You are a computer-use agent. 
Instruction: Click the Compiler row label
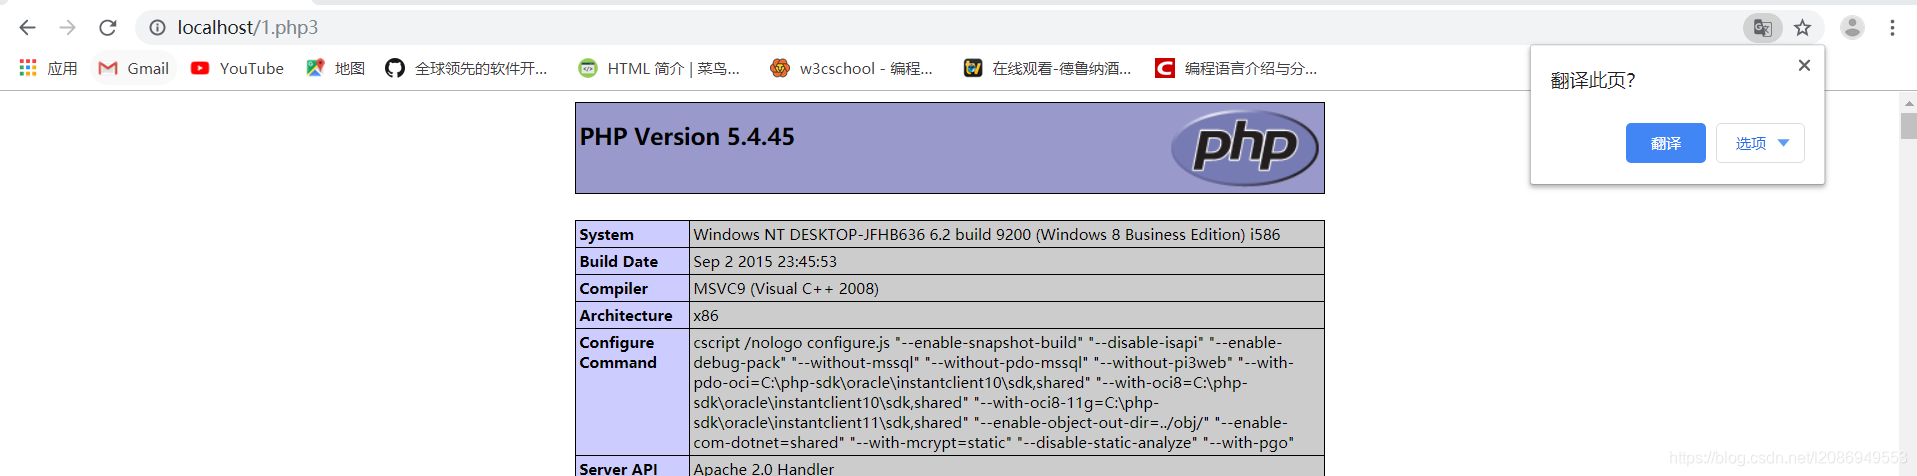pos(613,288)
